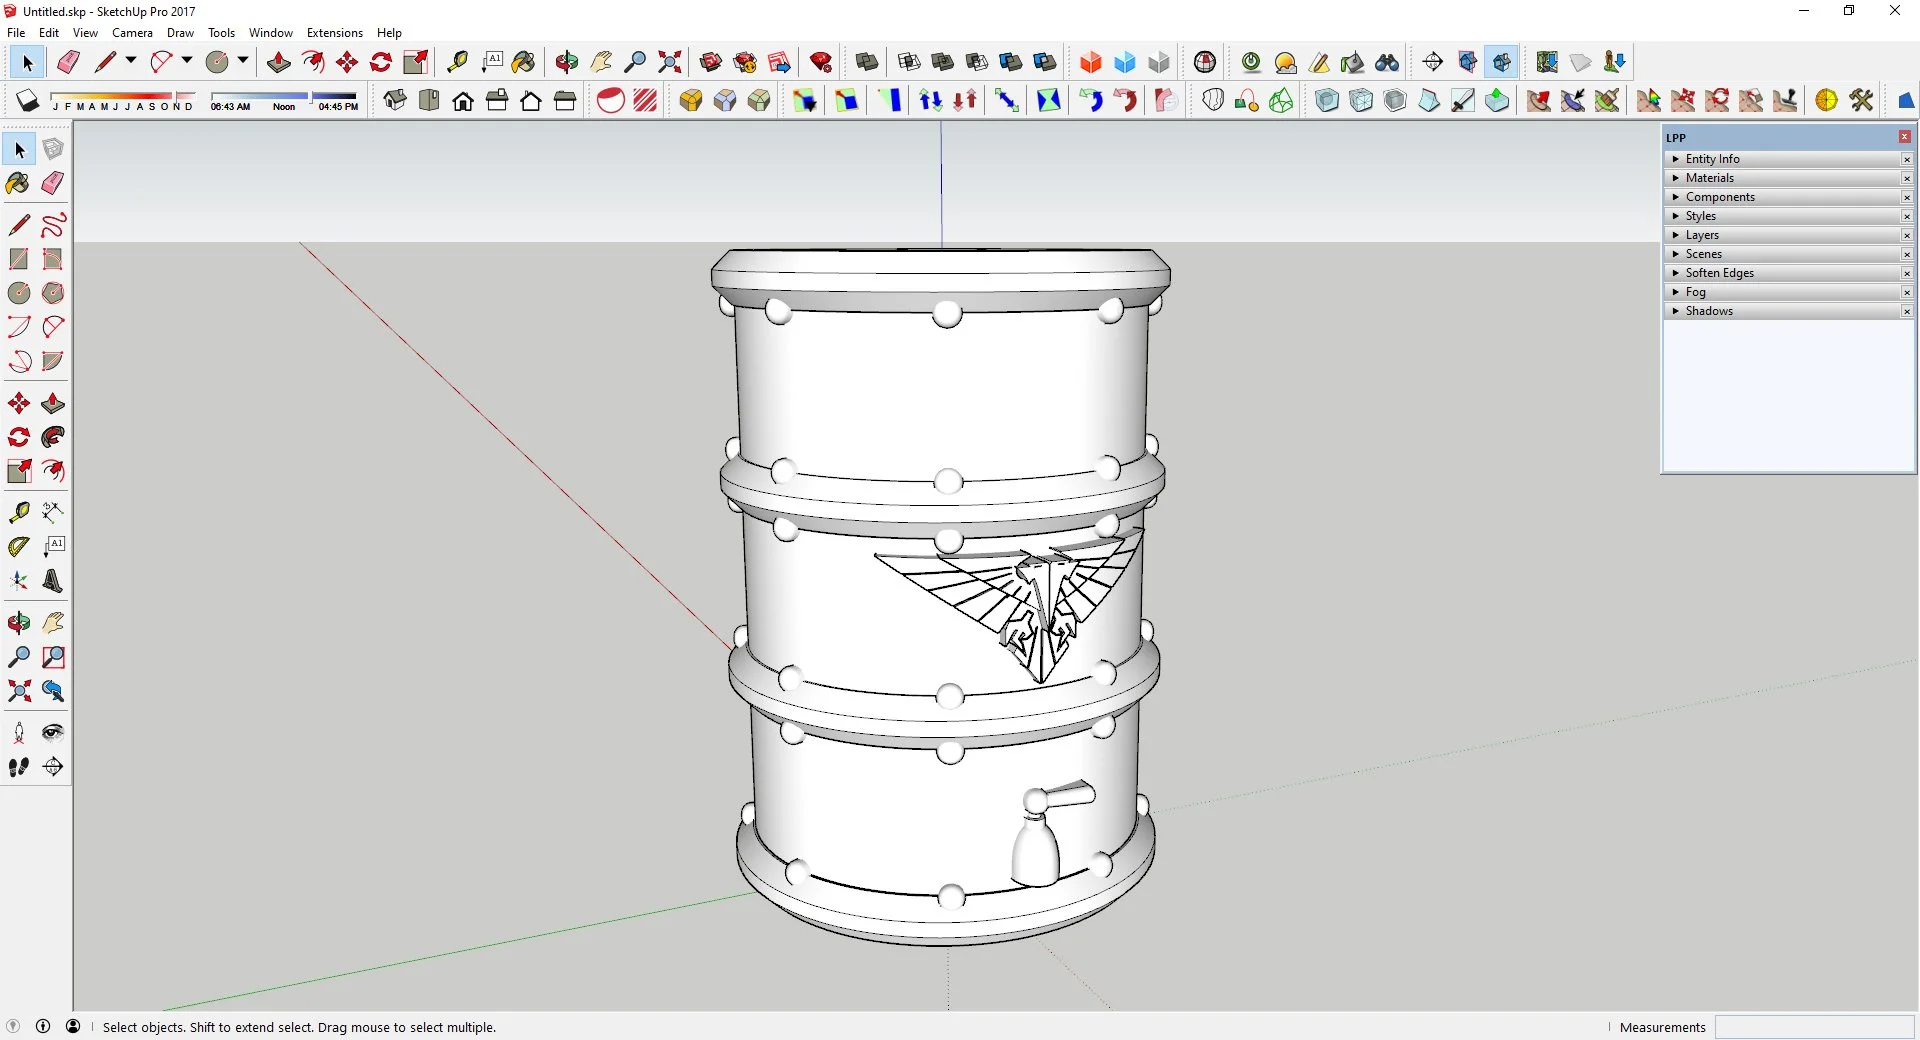Viewport: 1920px width, 1040px height.
Task: Open the 3D Warehouse from top toolbar
Action: [x=711, y=62]
